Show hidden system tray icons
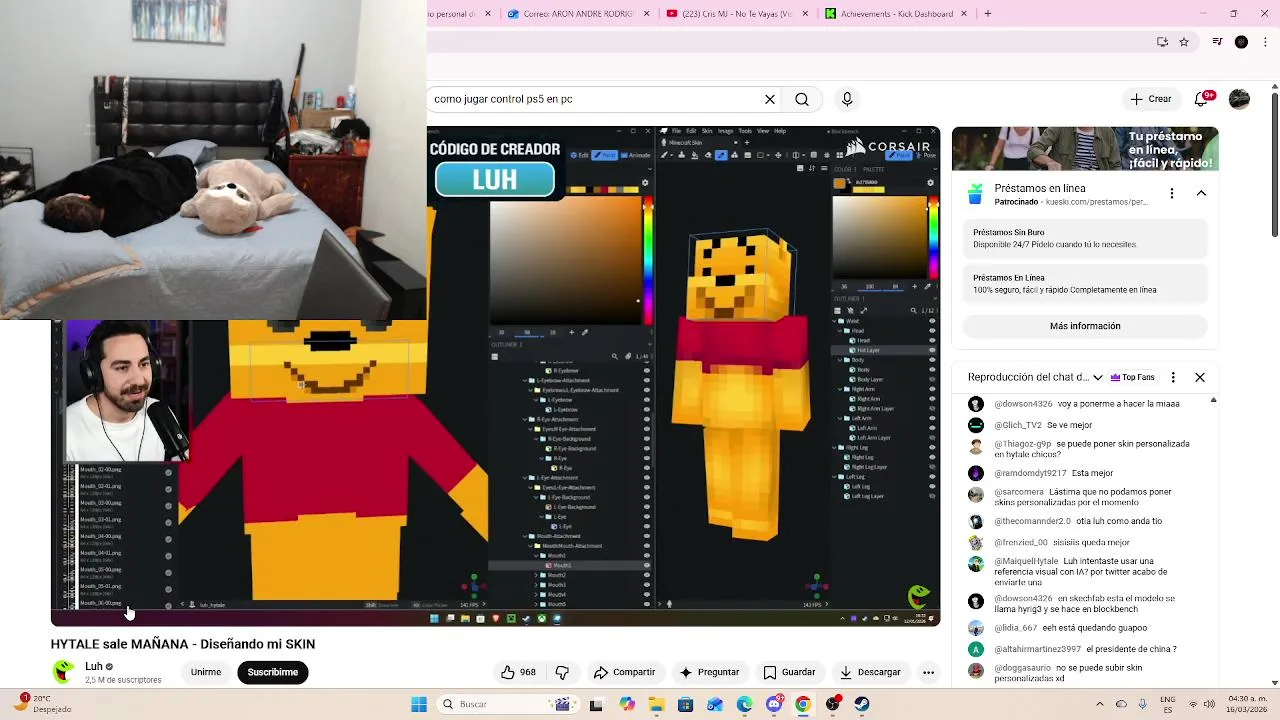 [x=1100, y=704]
